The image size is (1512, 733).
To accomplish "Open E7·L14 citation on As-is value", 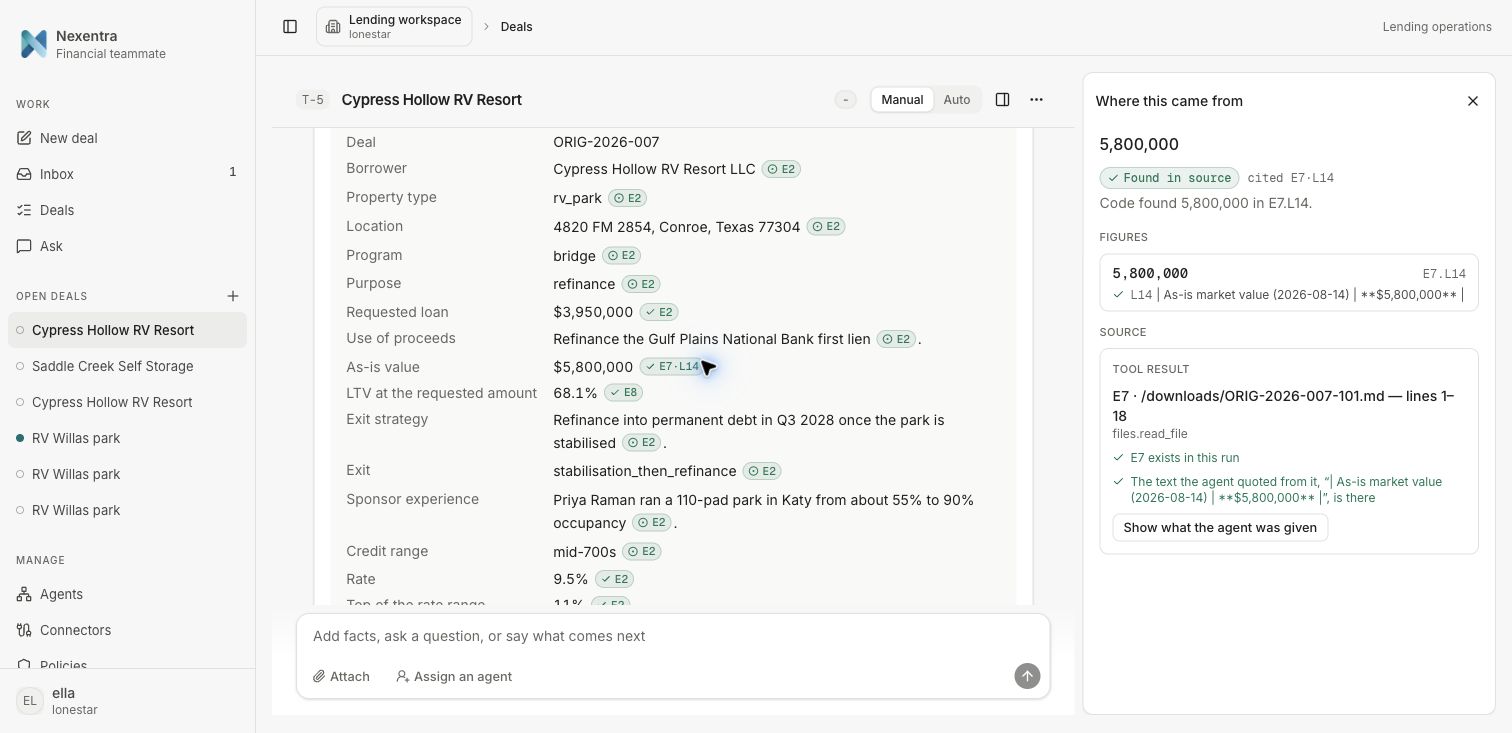I will [x=671, y=367].
